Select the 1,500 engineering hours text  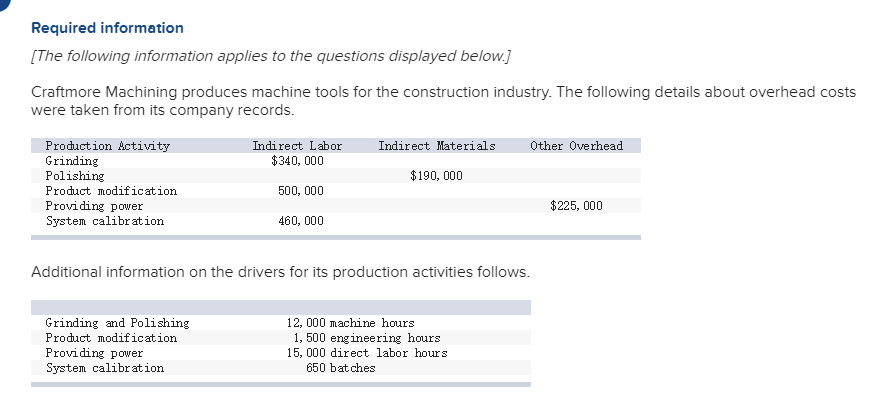(367, 338)
